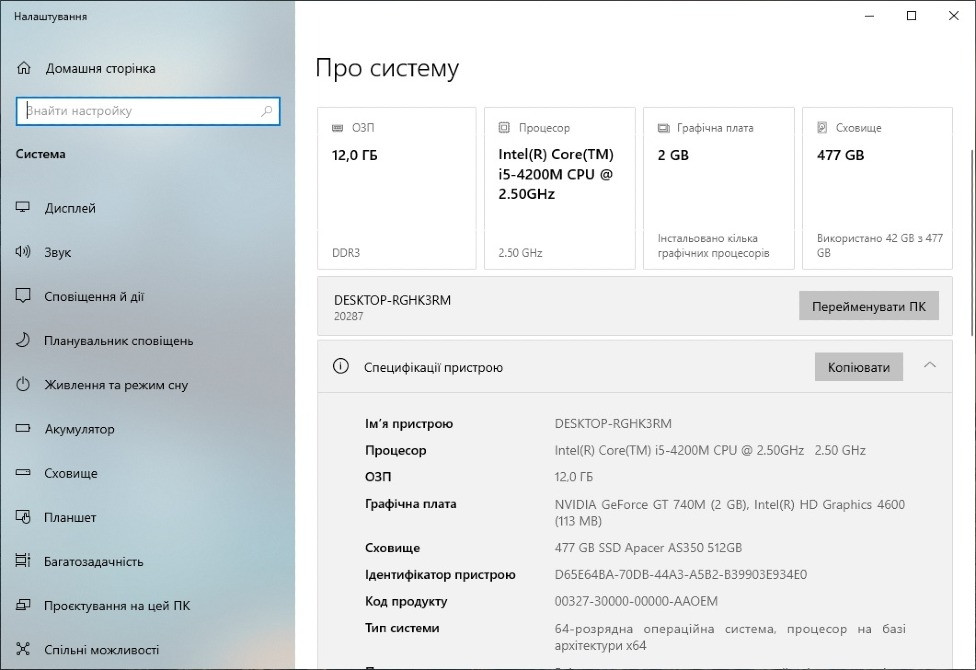Collapse the Специфікації пристрою section with the chevron

pos(930,366)
